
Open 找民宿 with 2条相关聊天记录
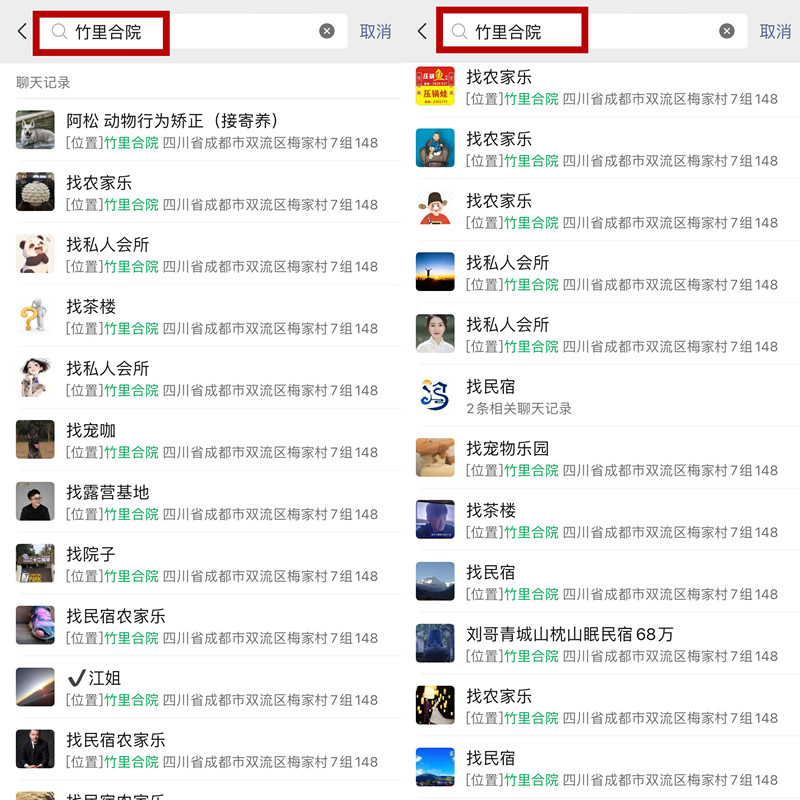coord(608,396)
